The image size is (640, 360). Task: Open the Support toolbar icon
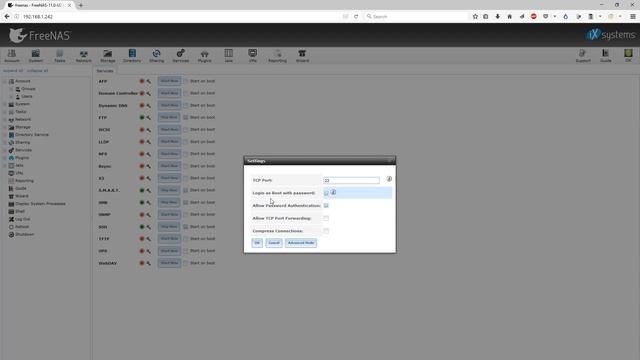tap(583, 56)
